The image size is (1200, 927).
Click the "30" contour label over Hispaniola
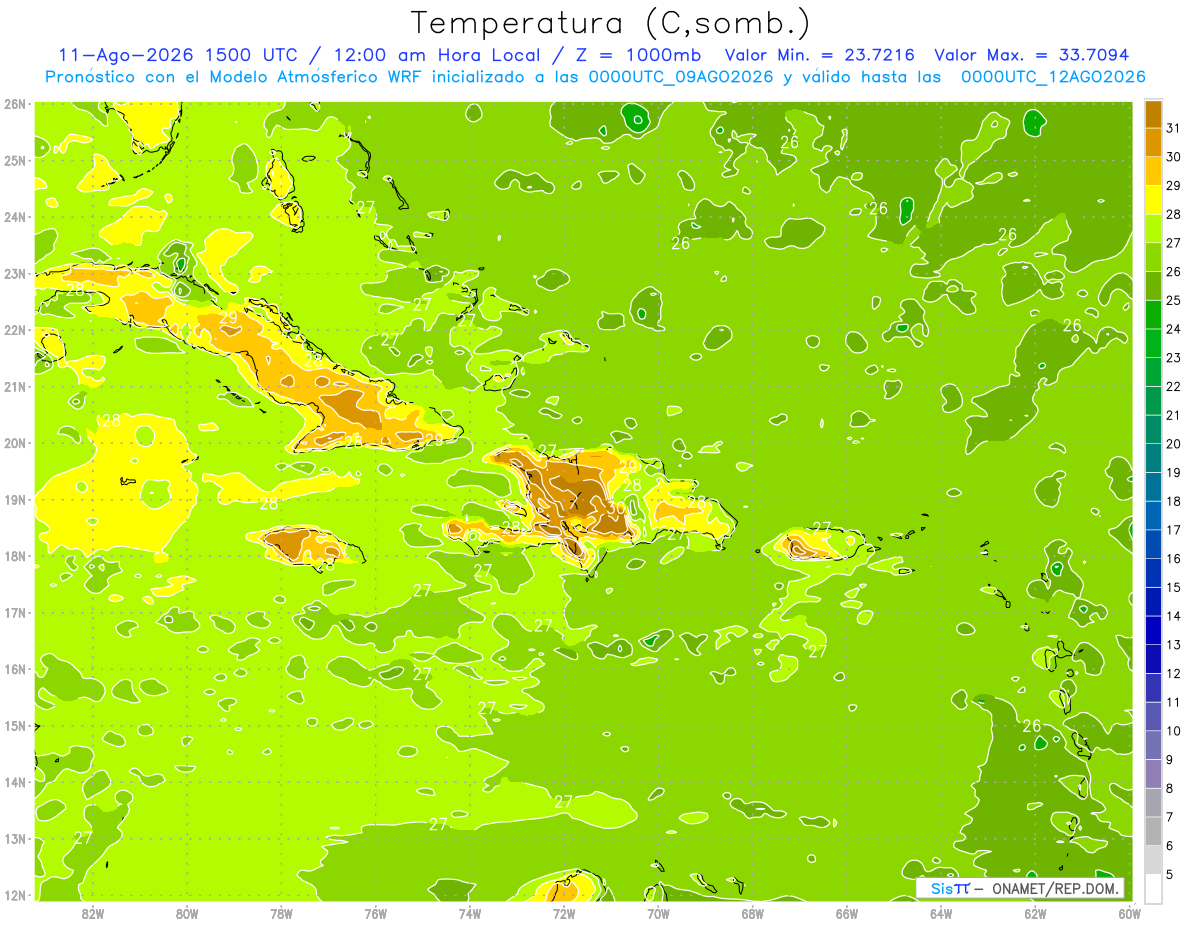tap(616, 508)
